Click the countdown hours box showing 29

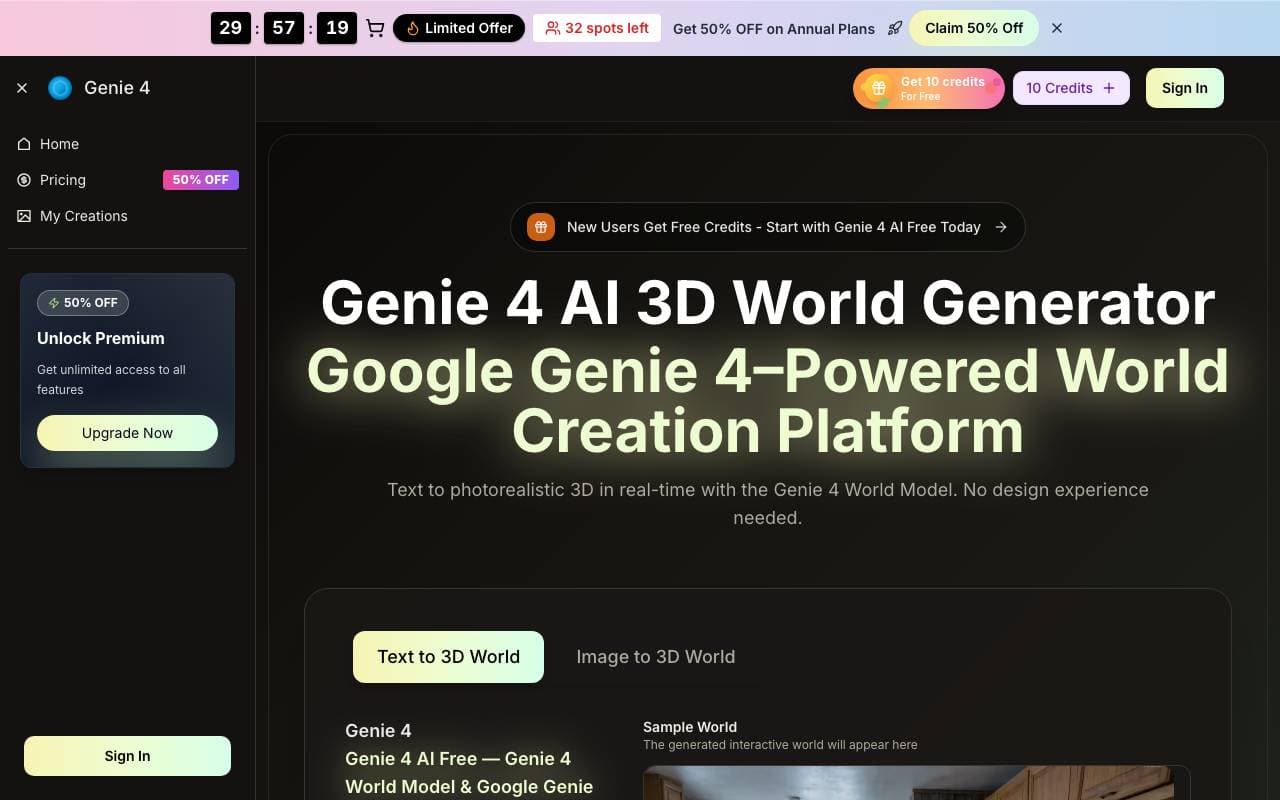click(231, 28)
